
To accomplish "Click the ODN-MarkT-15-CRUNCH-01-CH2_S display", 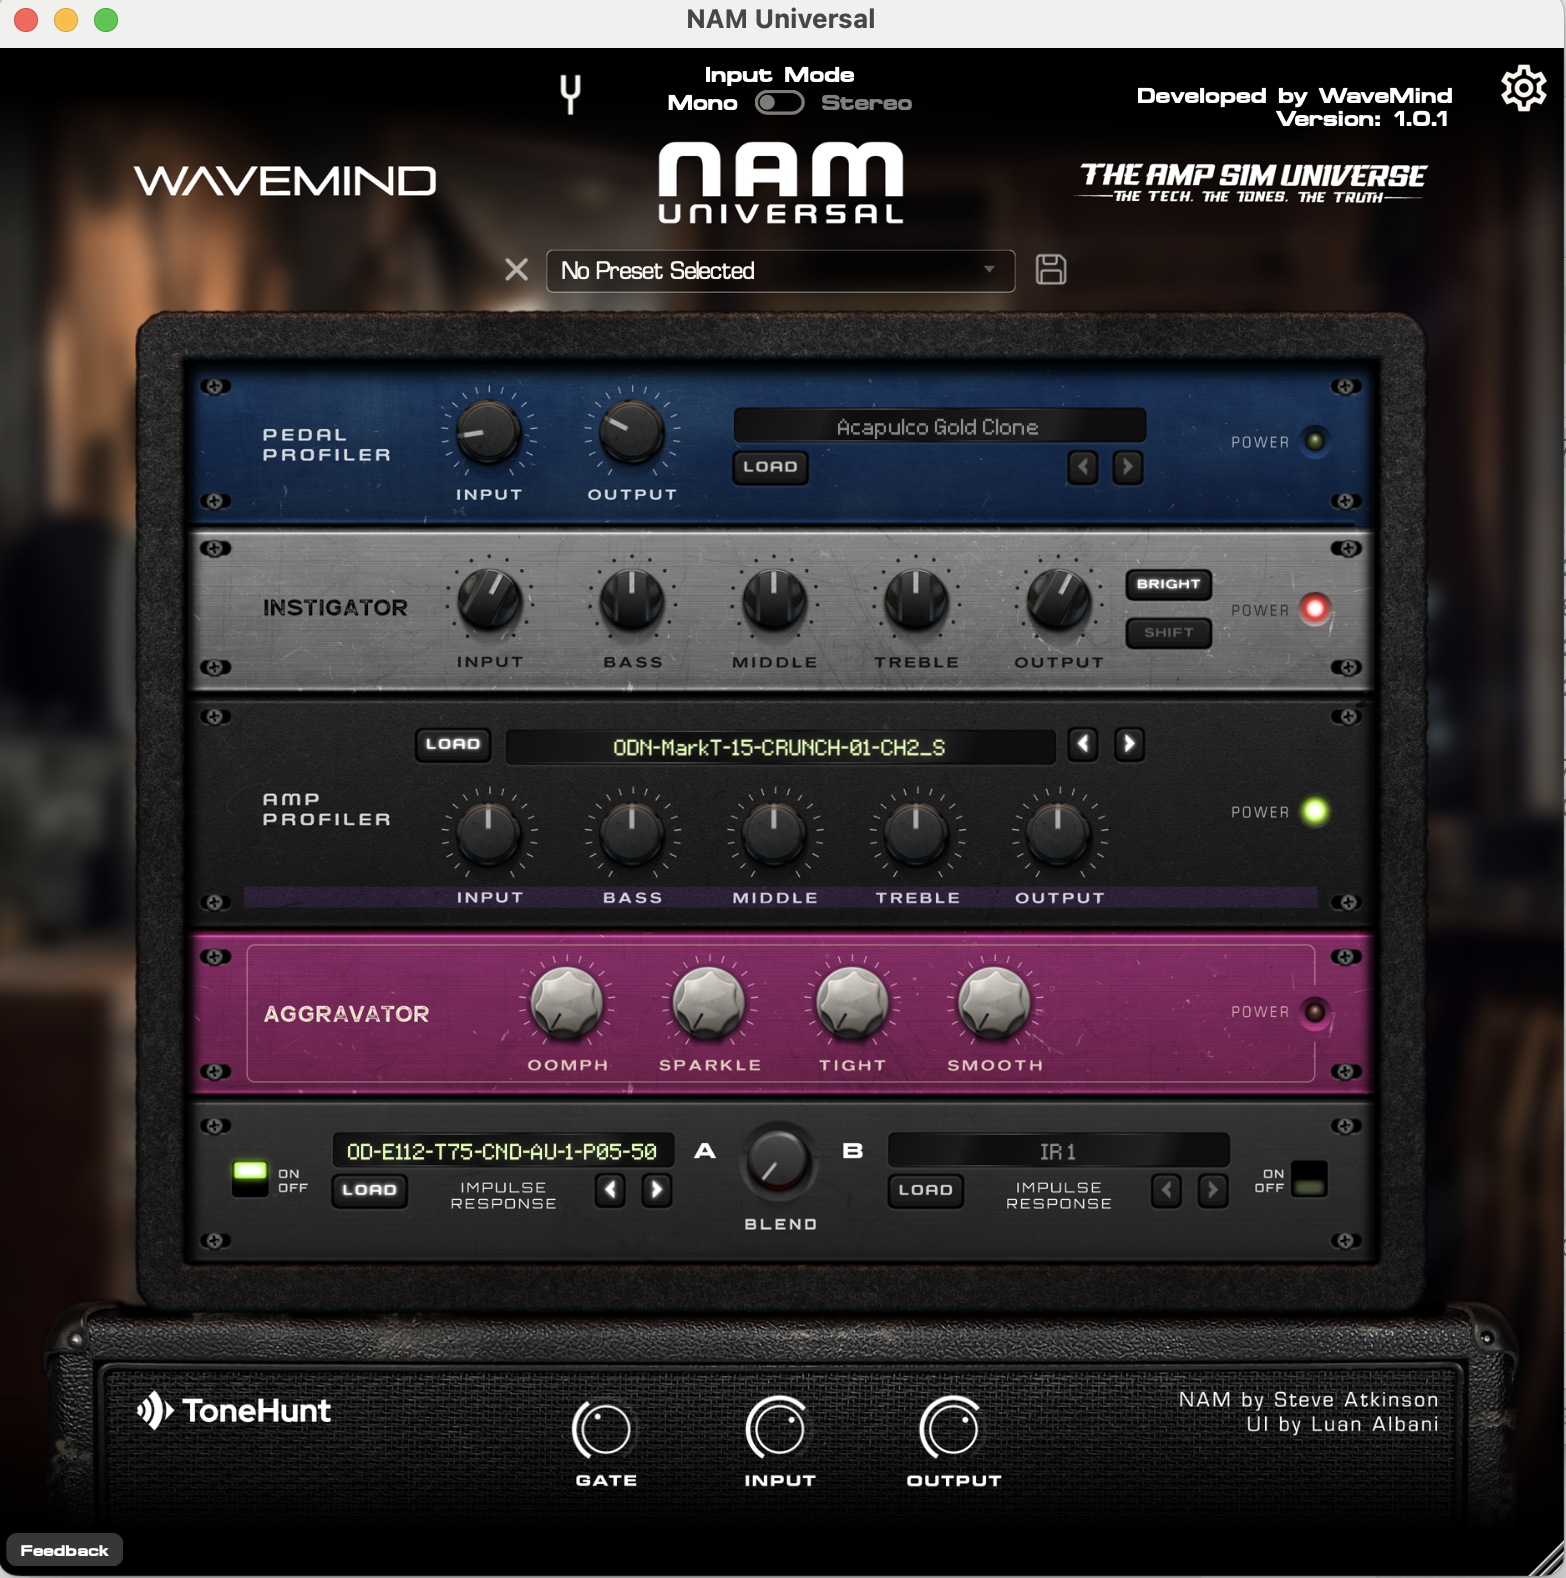I will [x=780, y=748].
